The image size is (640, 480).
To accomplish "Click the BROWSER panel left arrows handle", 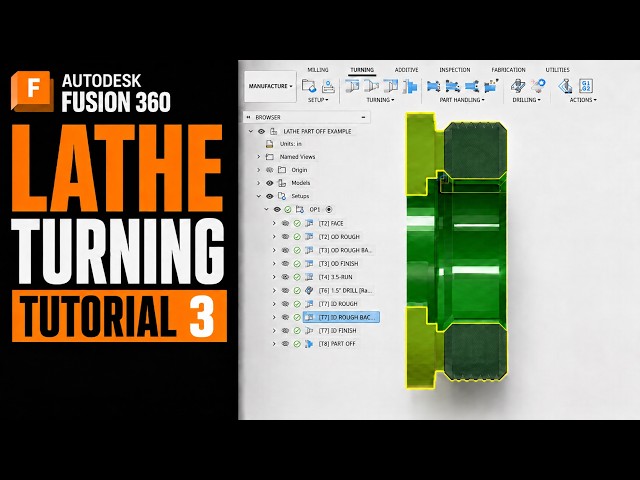I will pos(248,117).
